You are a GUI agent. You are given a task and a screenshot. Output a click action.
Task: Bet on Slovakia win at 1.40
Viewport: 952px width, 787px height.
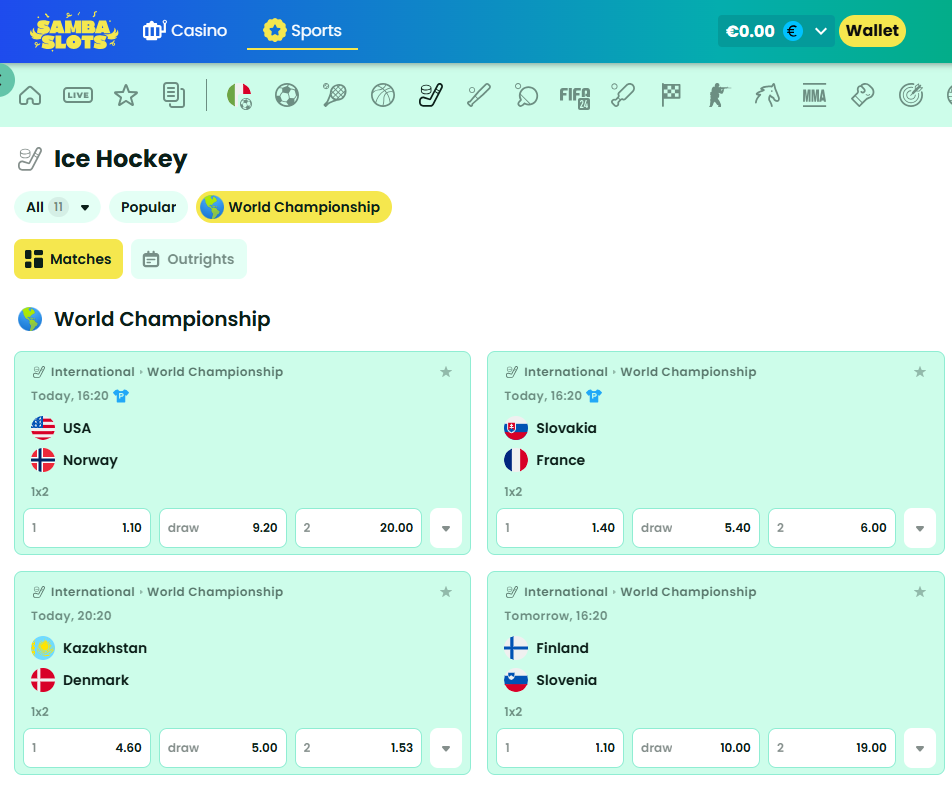pyautogui.click(x=560, y=528)
